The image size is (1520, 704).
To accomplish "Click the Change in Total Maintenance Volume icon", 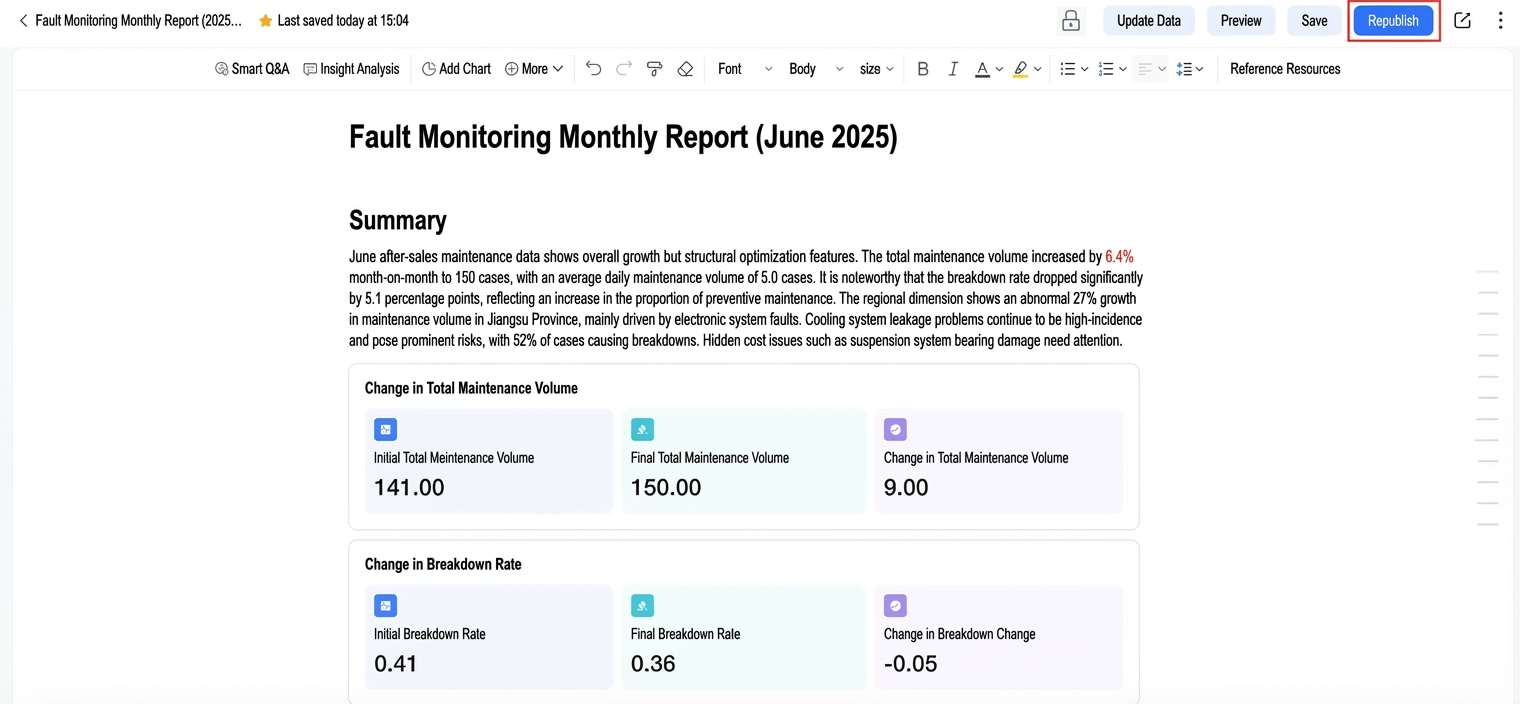I will pos(895,430).
